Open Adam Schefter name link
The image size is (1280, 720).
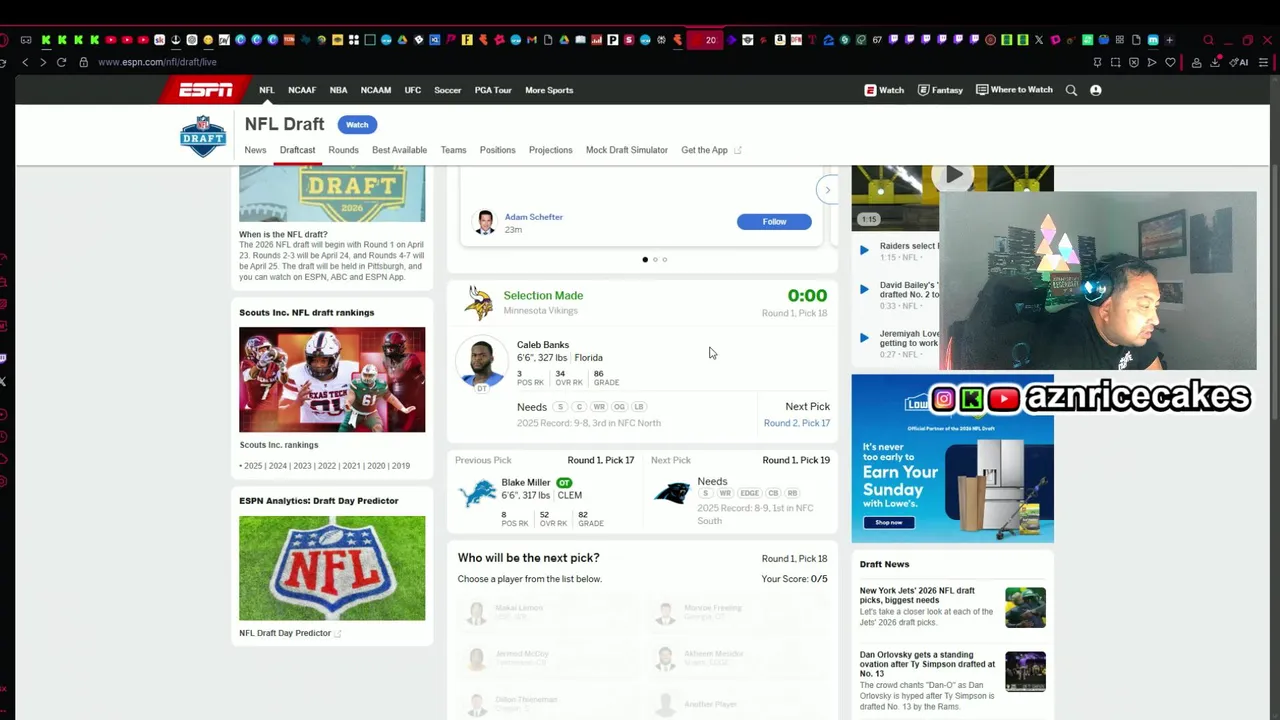[533, 217]
